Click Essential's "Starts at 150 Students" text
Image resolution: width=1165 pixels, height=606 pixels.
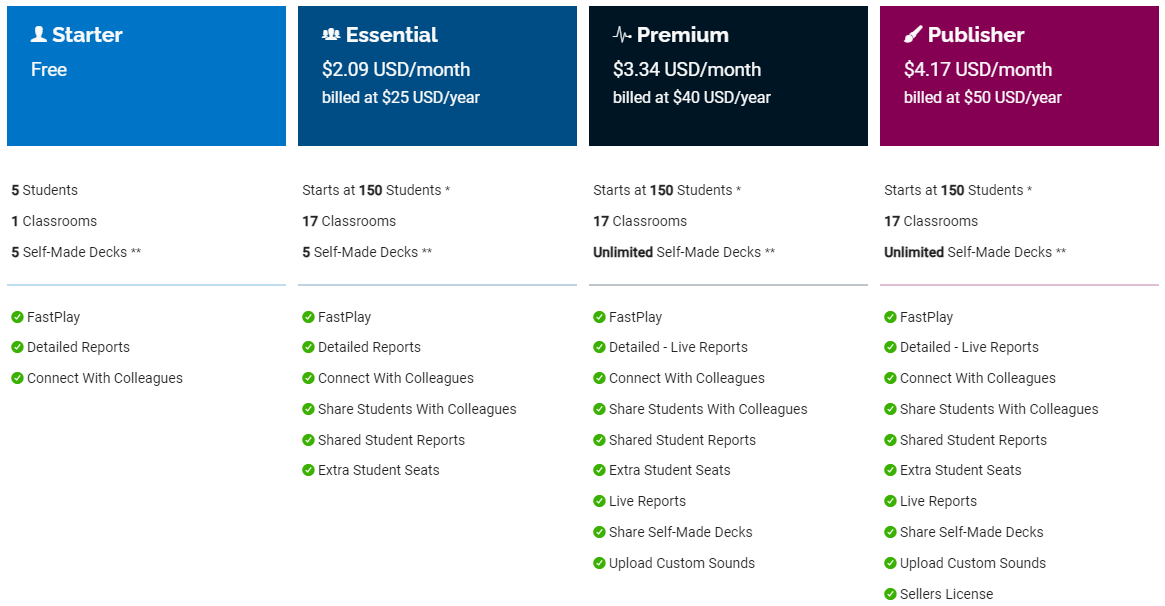[x=375, y=190]
